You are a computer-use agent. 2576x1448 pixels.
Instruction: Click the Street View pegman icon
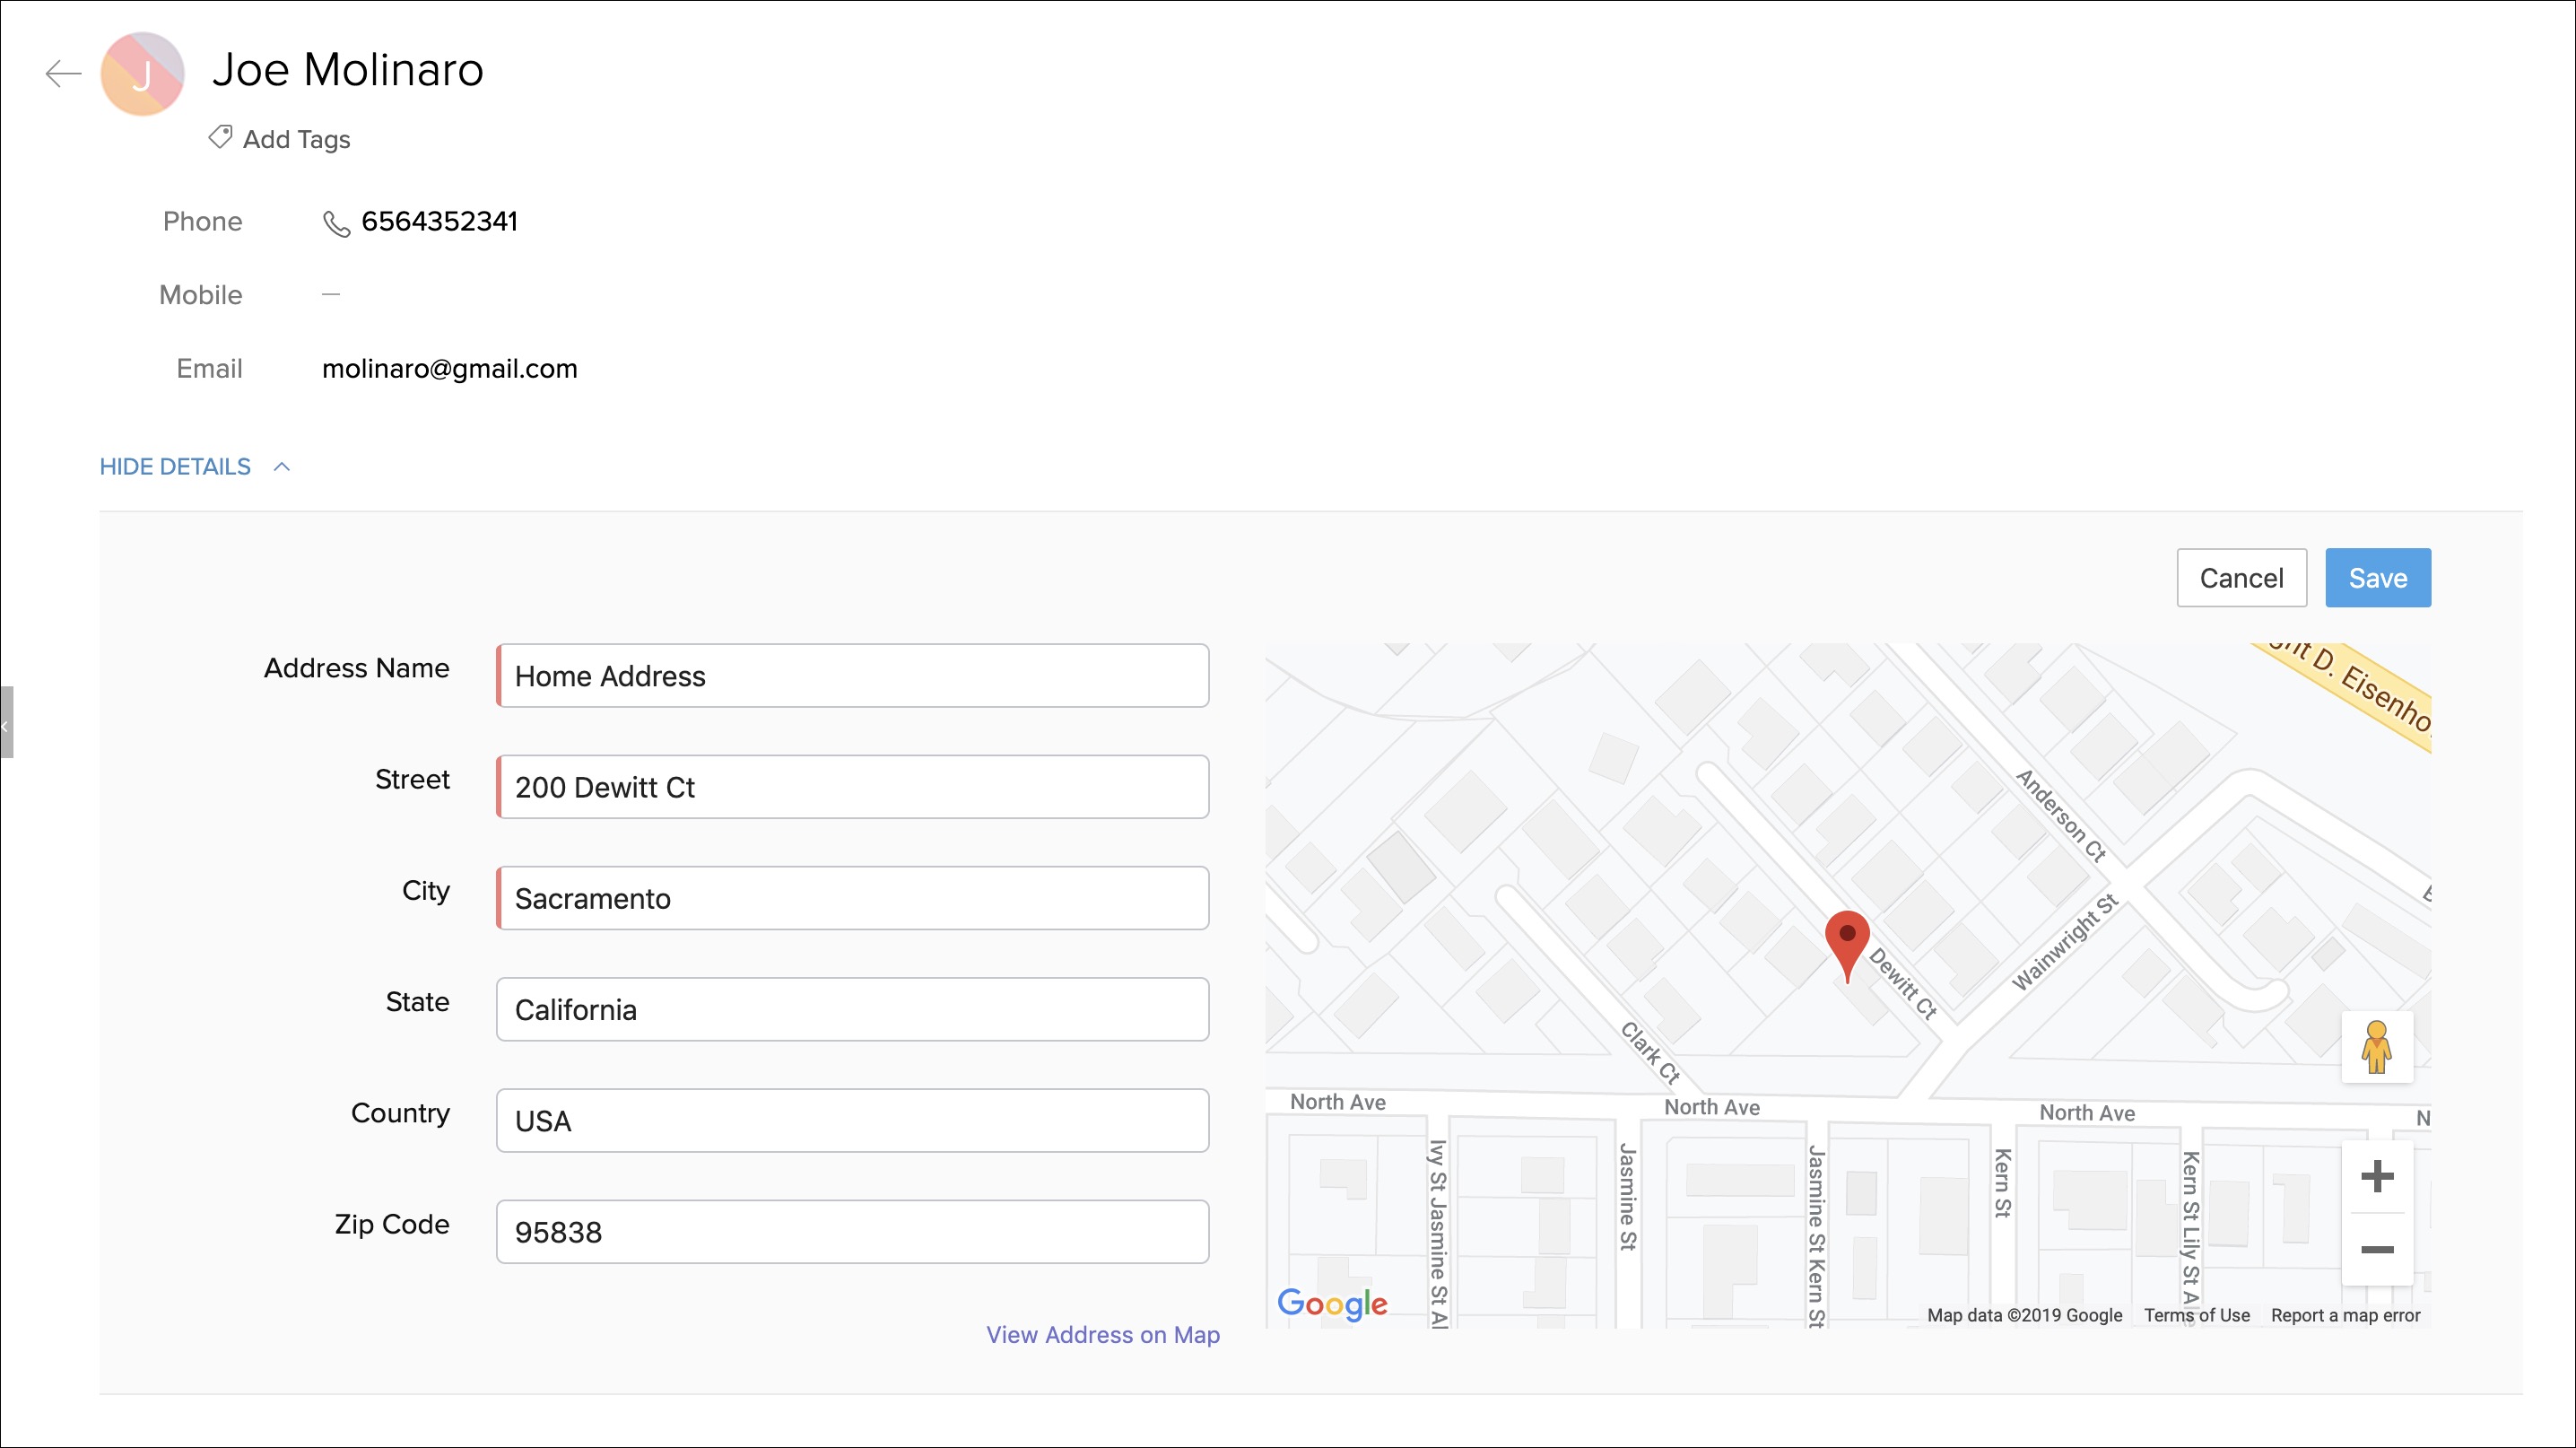tap(2376, 1046)
